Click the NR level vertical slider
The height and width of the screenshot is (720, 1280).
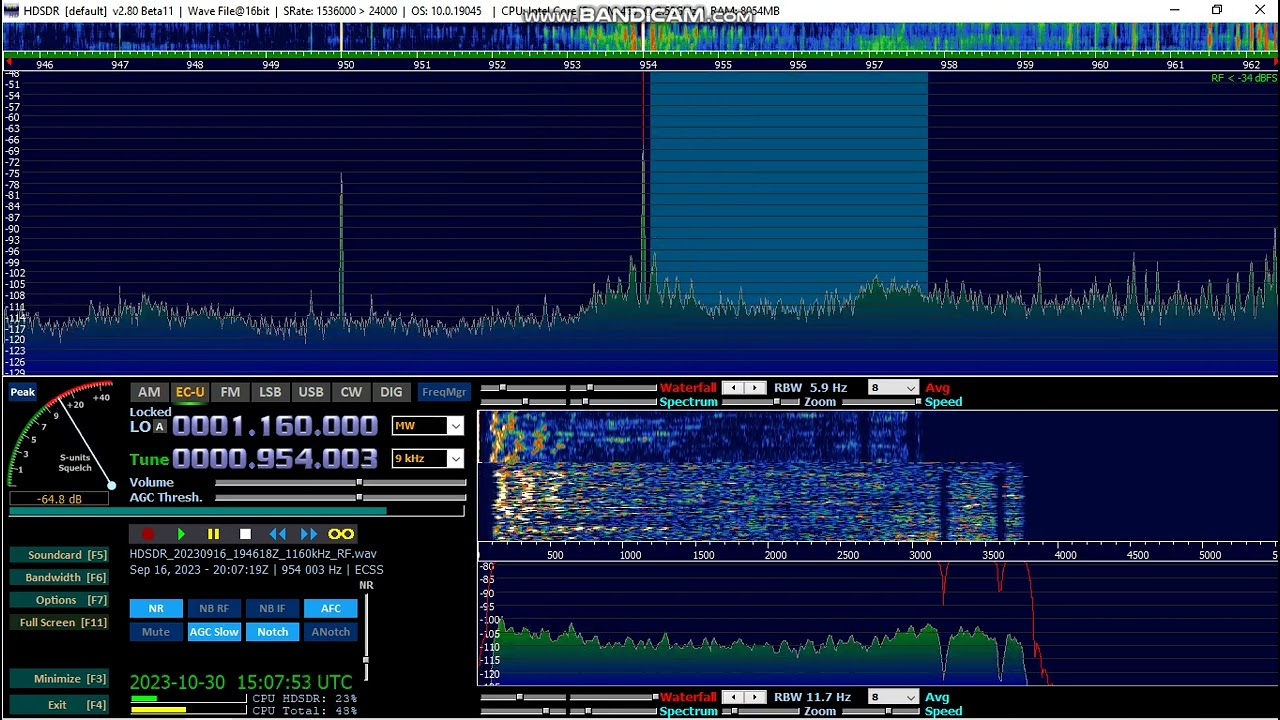[366, 637]
